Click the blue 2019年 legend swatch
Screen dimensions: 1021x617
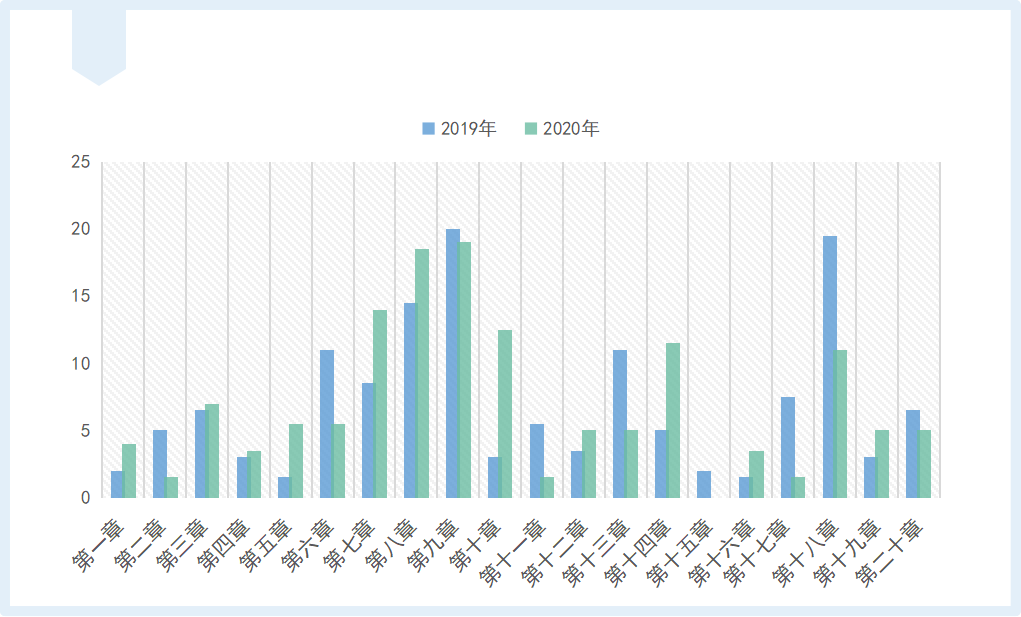tap(428, 129)
